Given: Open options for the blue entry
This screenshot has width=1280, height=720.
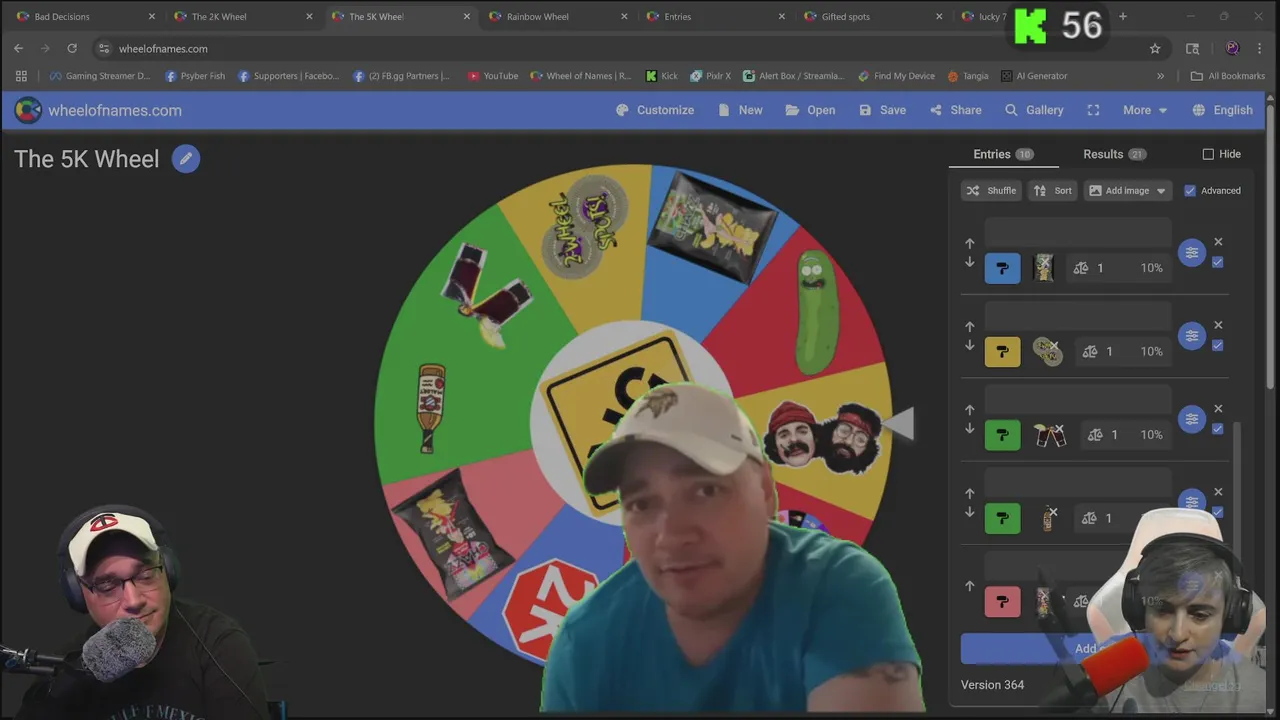Looking at the screenshot, I should click(x=1192, y=253).
